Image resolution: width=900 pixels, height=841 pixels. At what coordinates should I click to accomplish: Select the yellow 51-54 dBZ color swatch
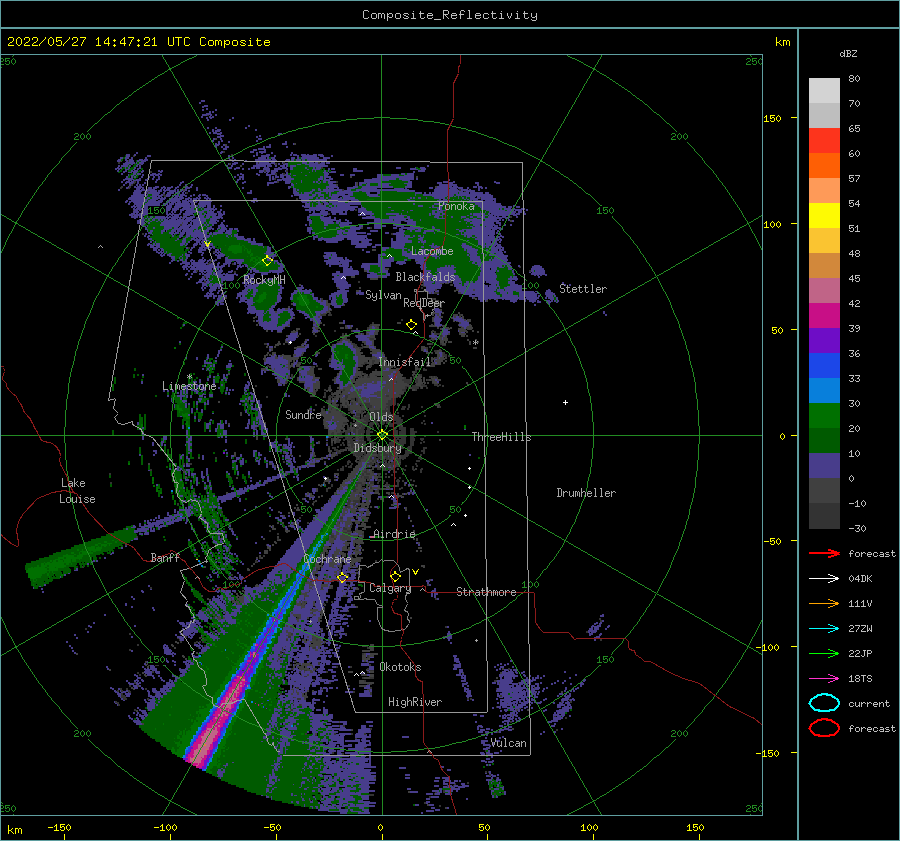pyautogui.click(x=824, y=216)
